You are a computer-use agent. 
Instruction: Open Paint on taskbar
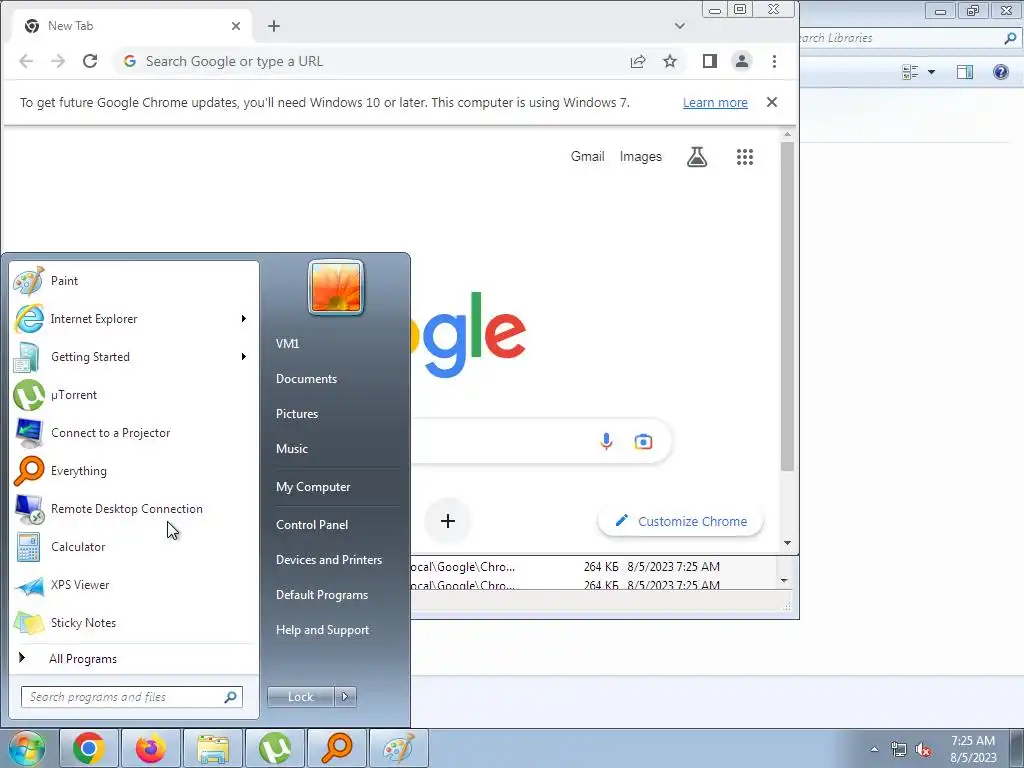click(398, 748)
